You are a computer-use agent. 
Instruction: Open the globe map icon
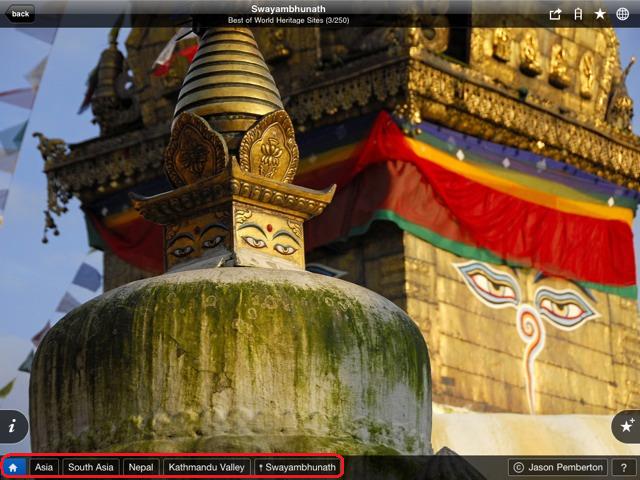pyautogui.click(x=622, y=14)
